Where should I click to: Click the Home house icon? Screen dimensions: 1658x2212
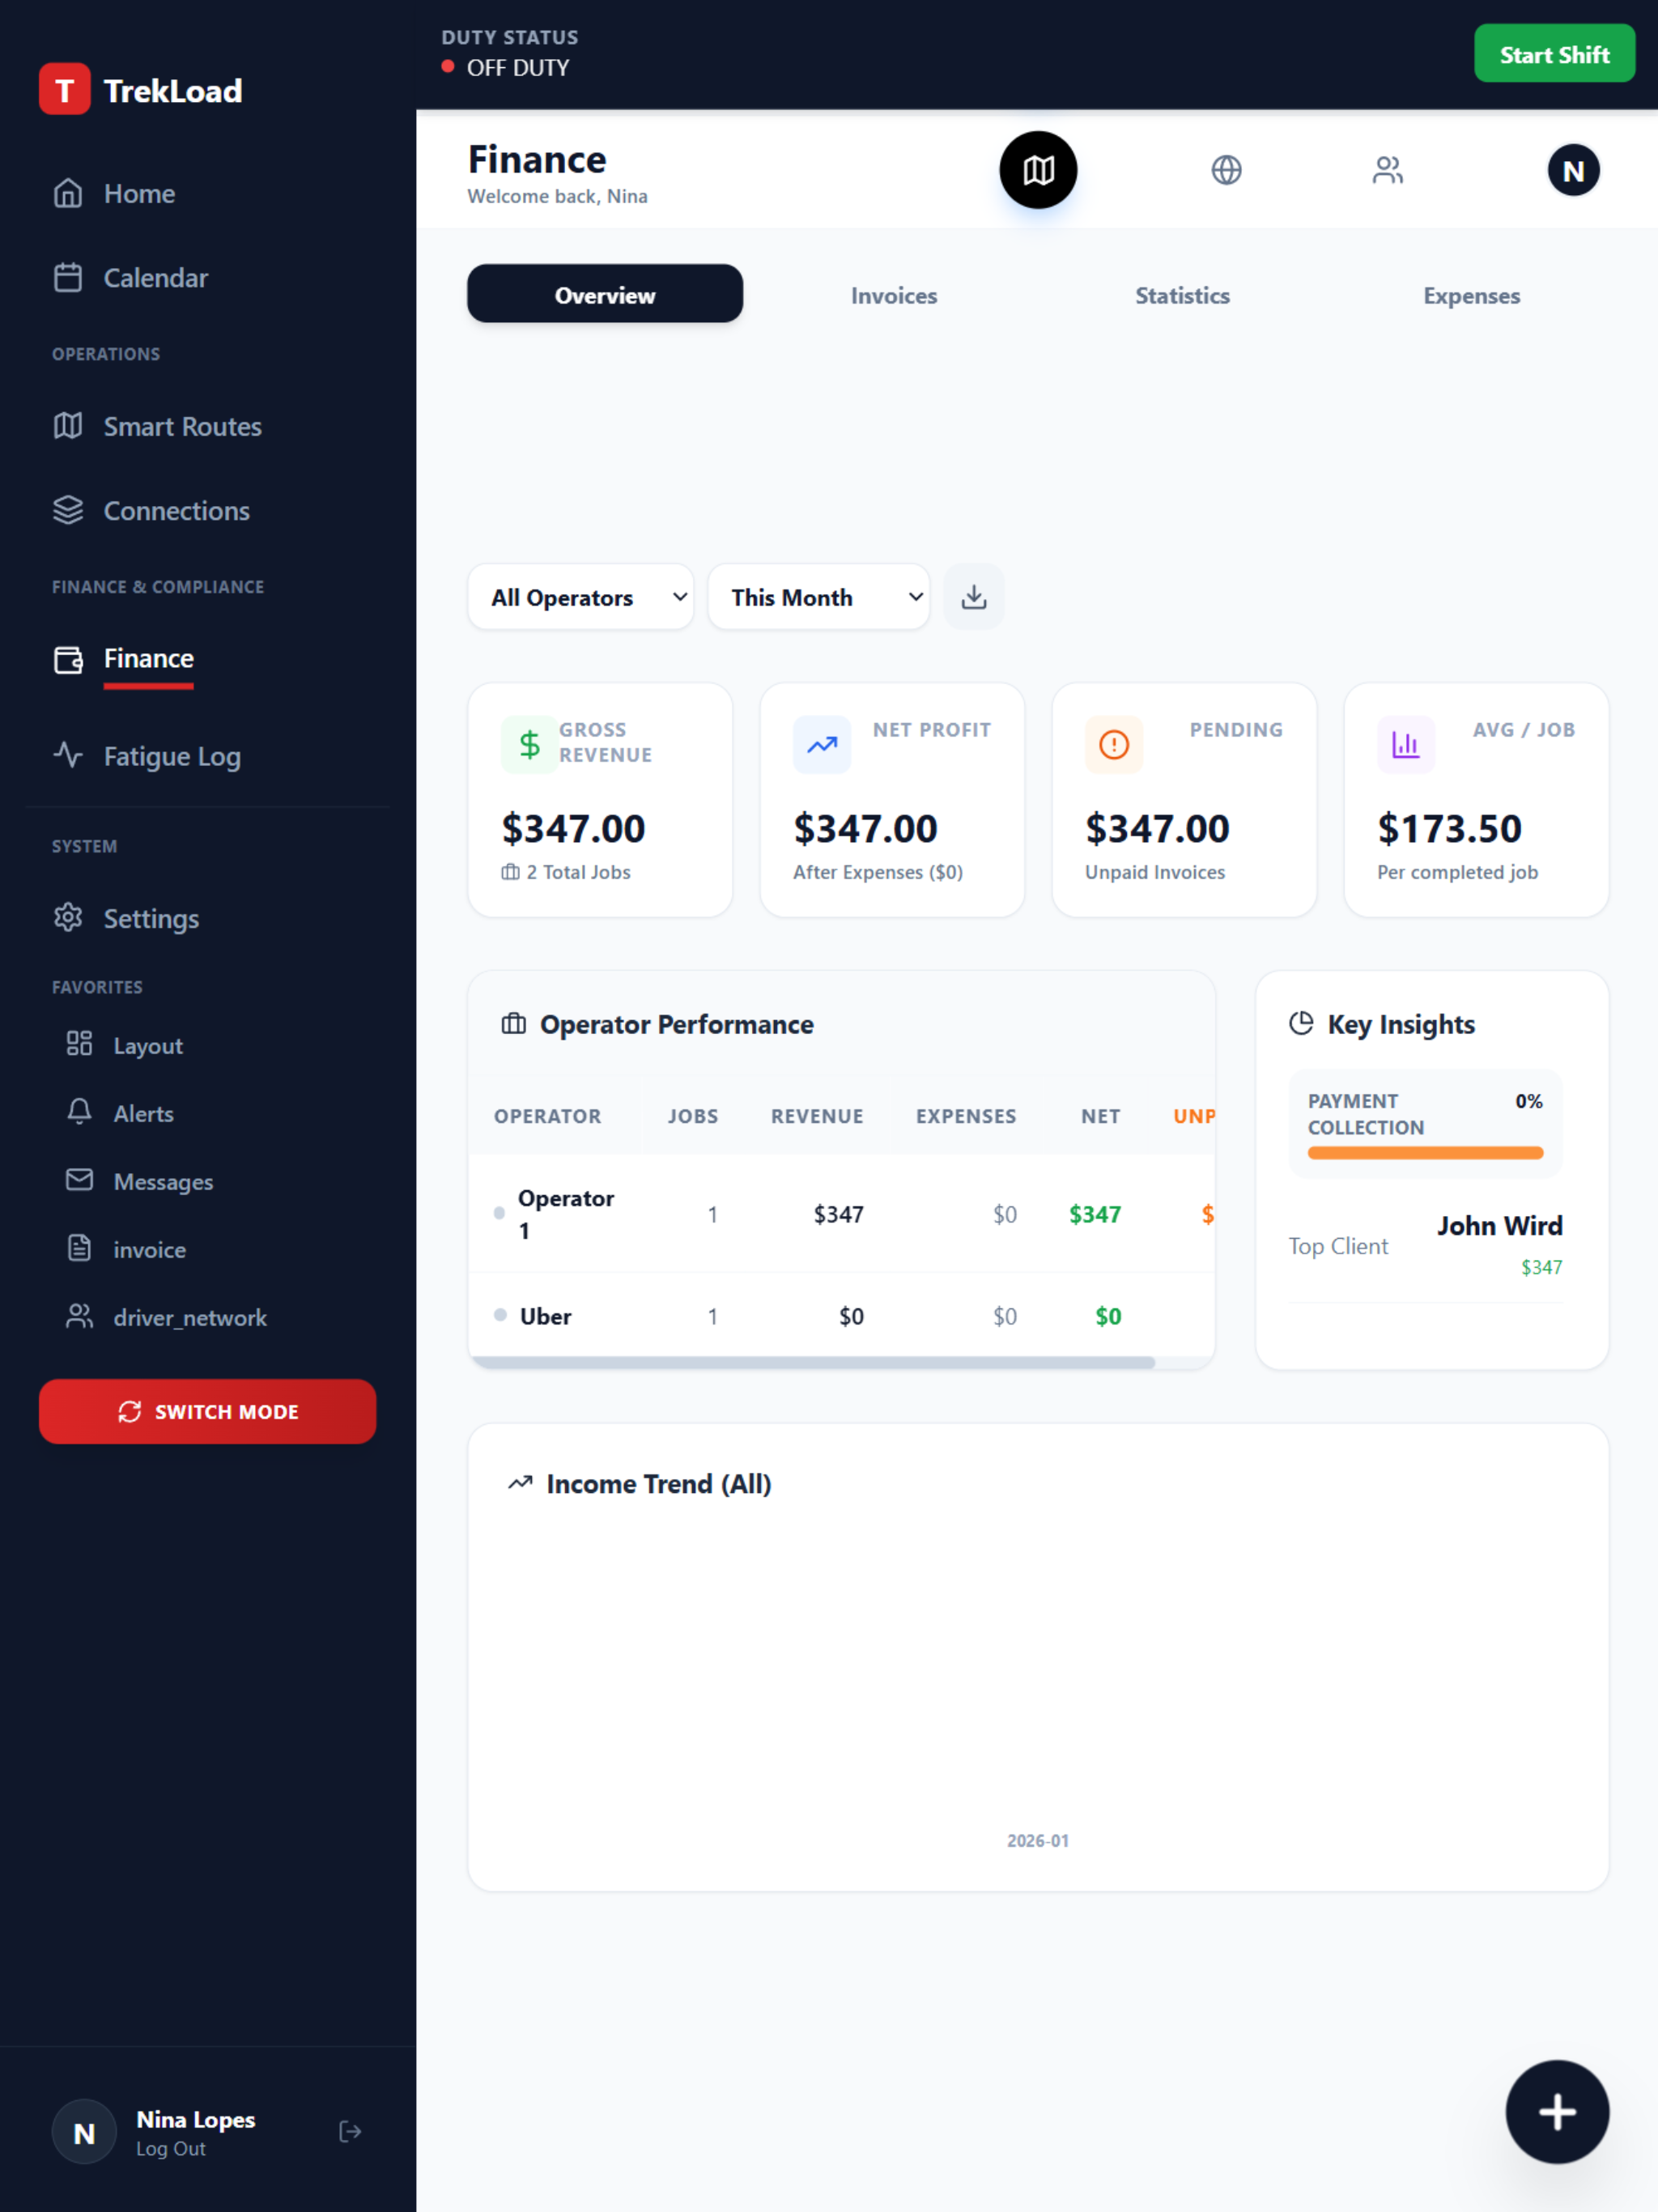tap(68, 193)
